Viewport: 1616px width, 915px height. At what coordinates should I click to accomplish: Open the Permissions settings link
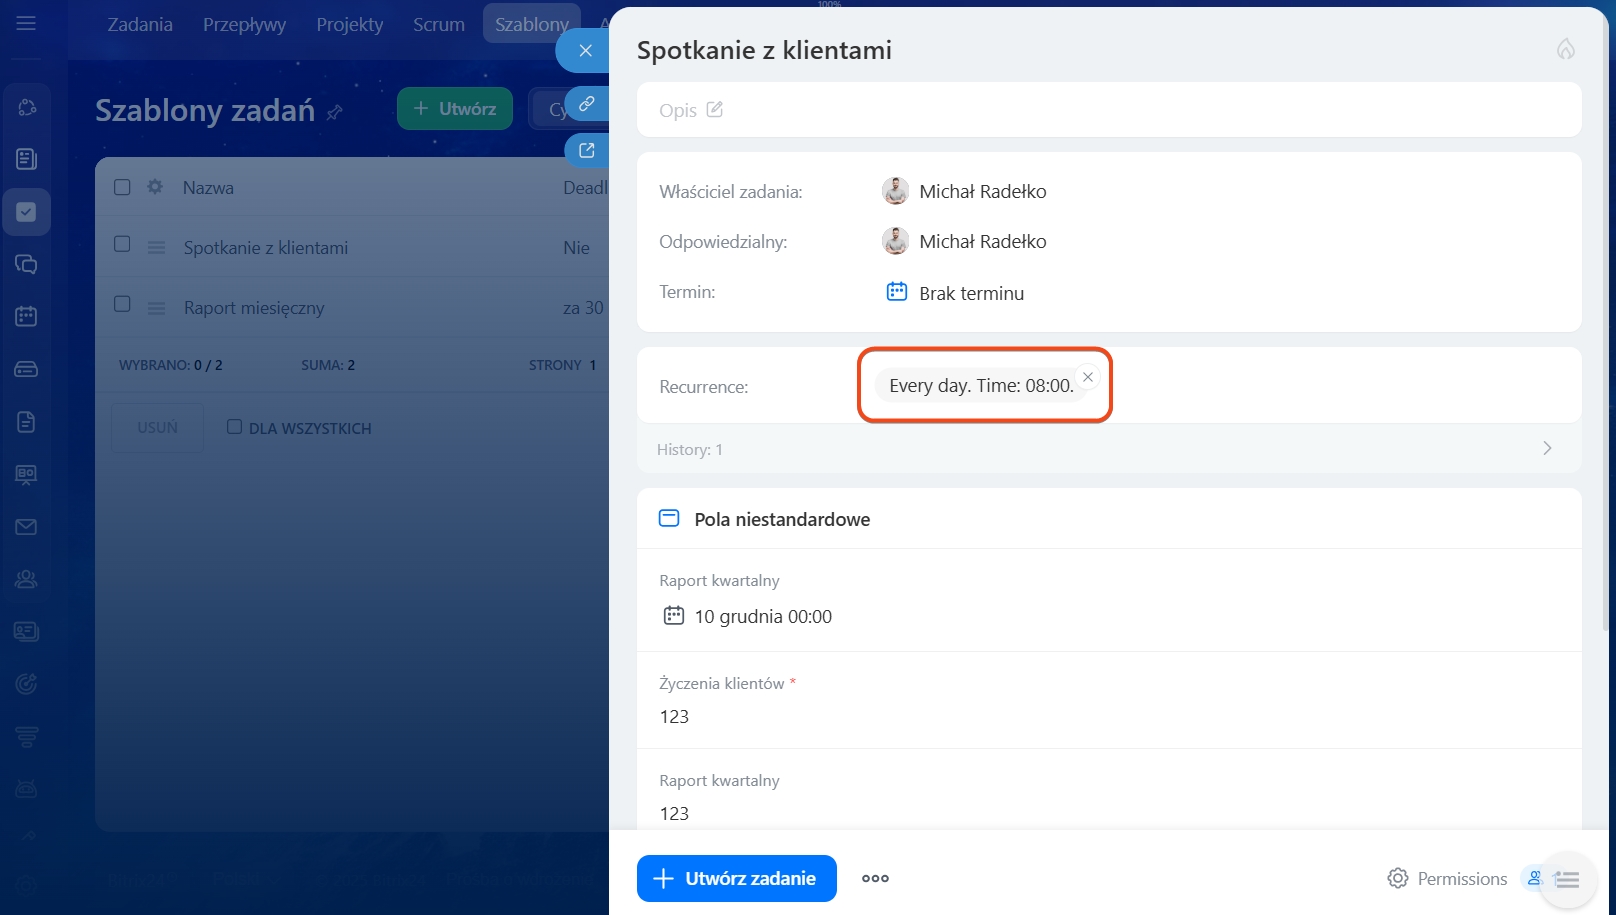pos(1447,879)
